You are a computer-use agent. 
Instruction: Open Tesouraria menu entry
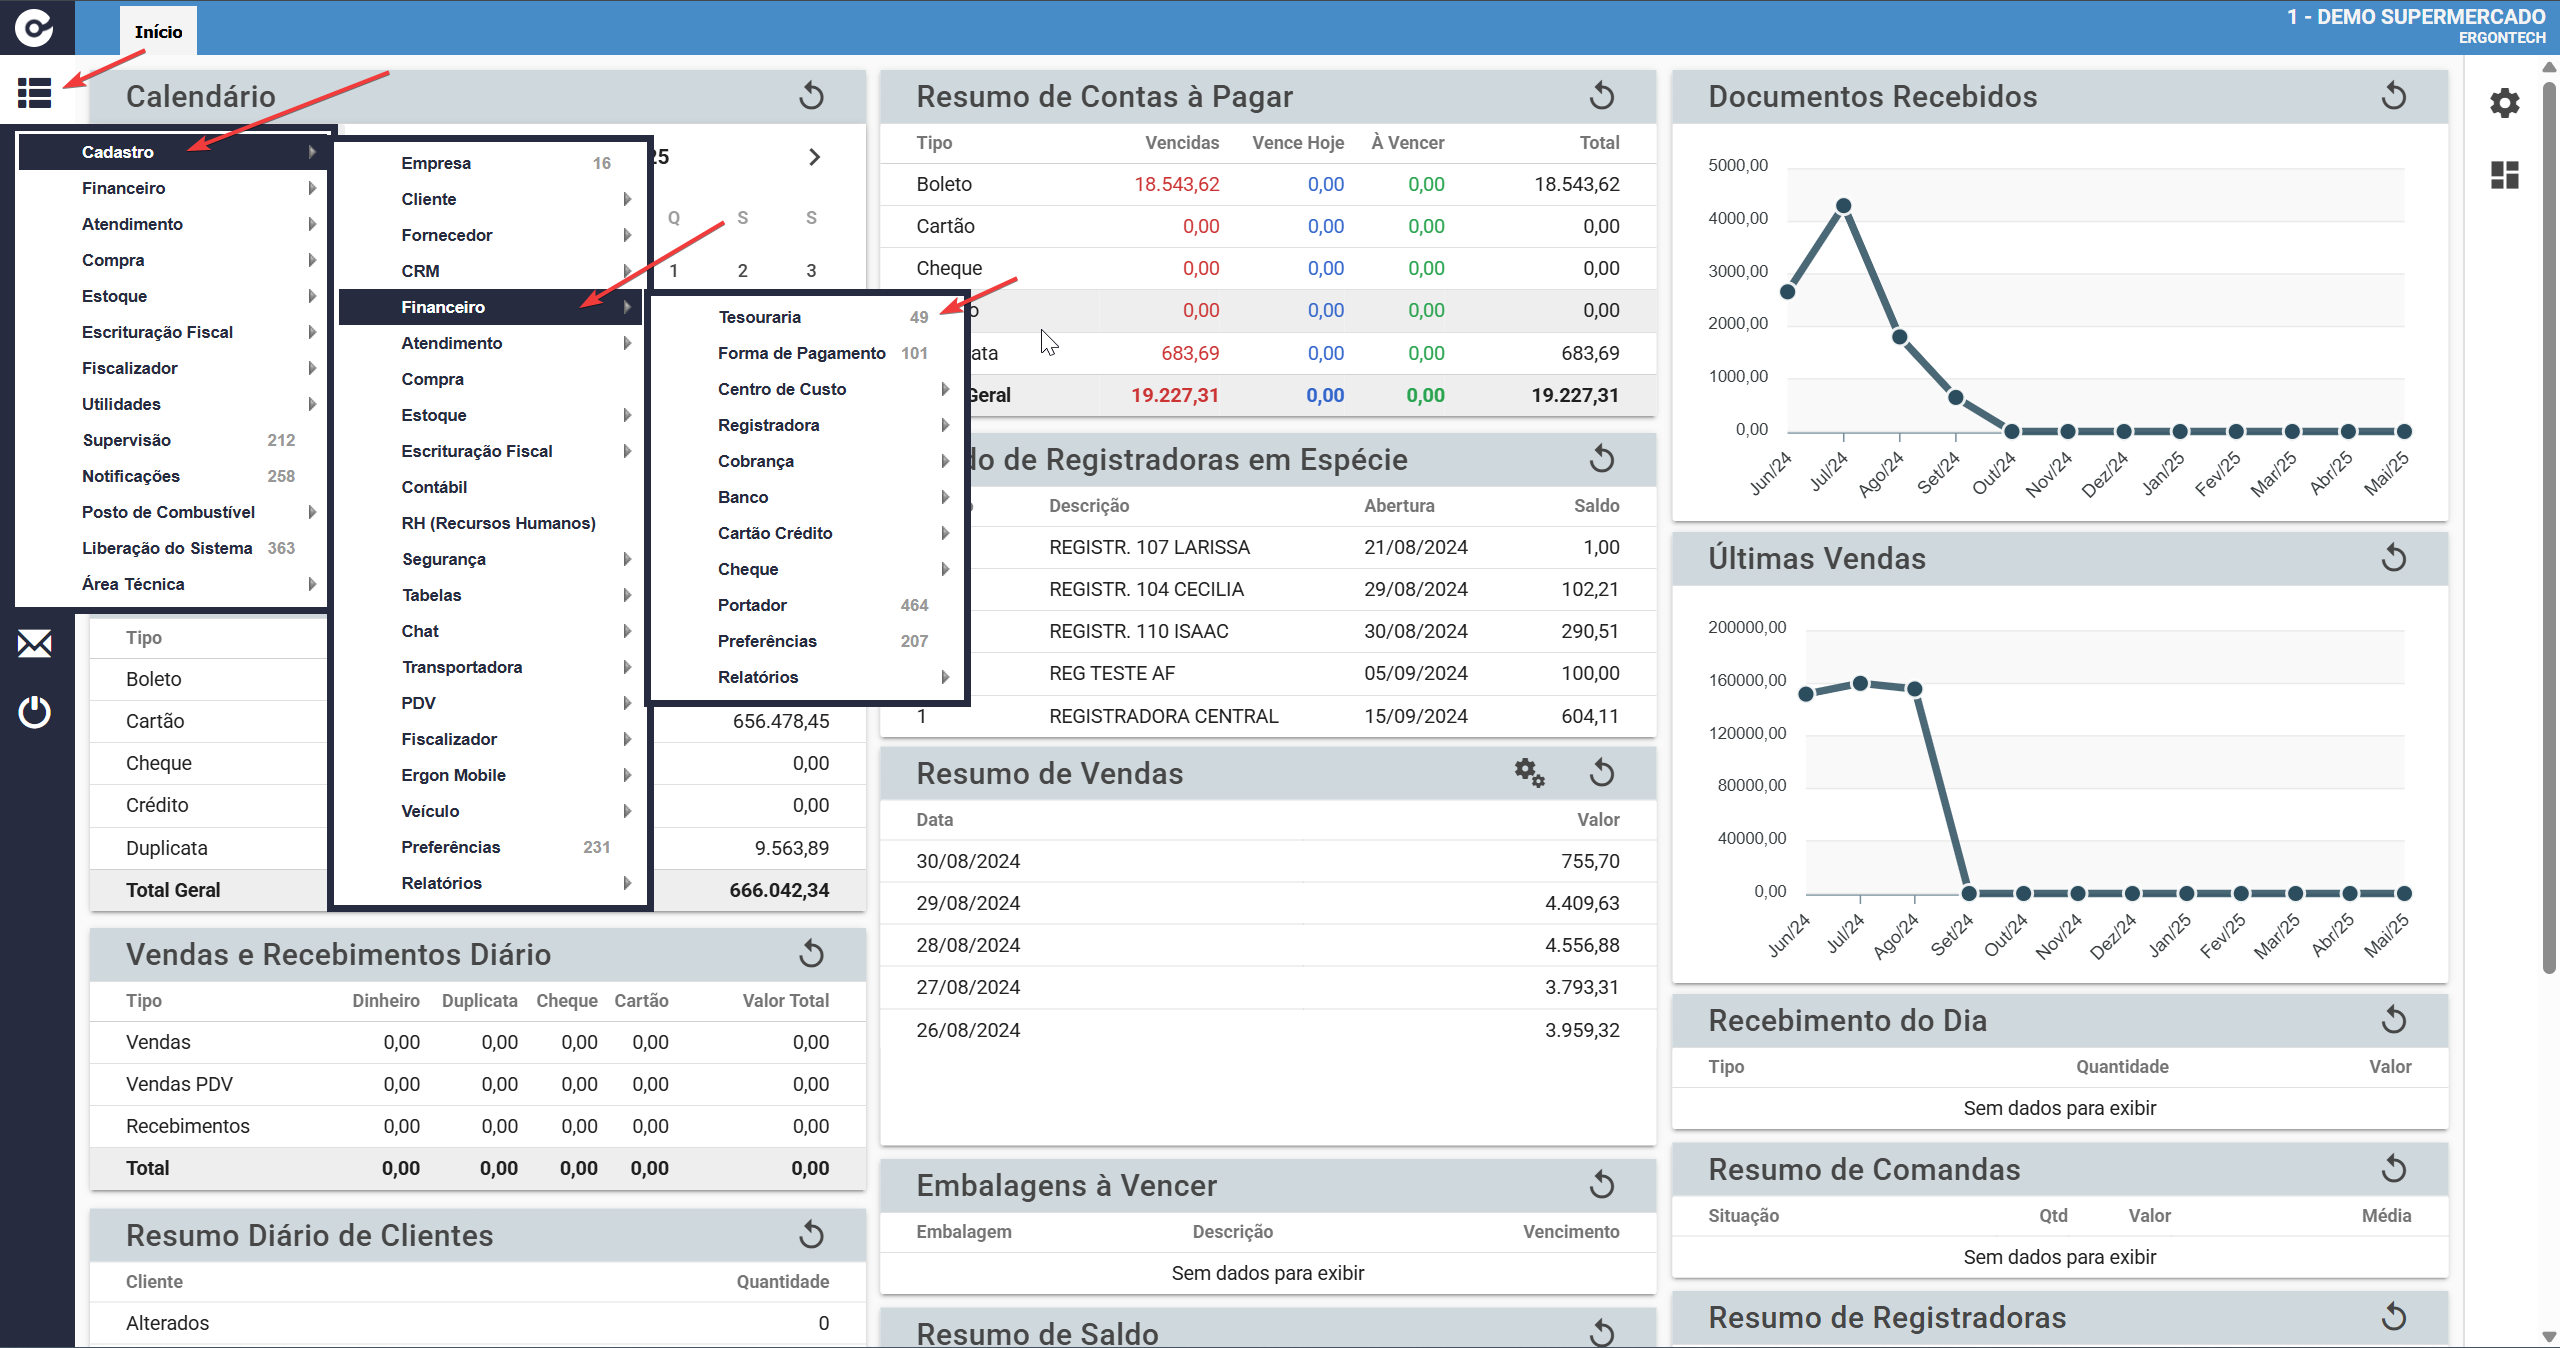click(808, 317)
